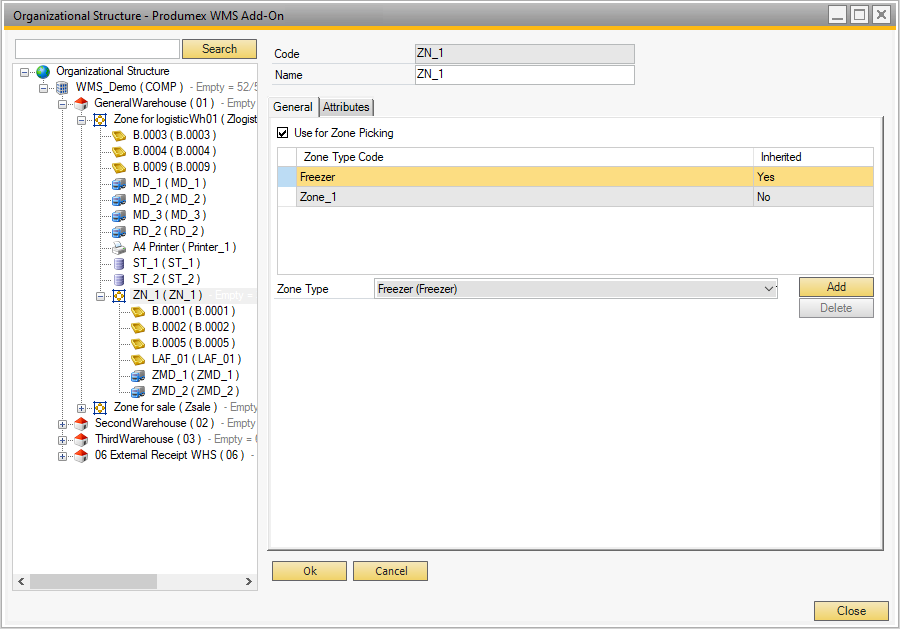Toggle the Use for Zone Picking checkbox

click(282, 133)
